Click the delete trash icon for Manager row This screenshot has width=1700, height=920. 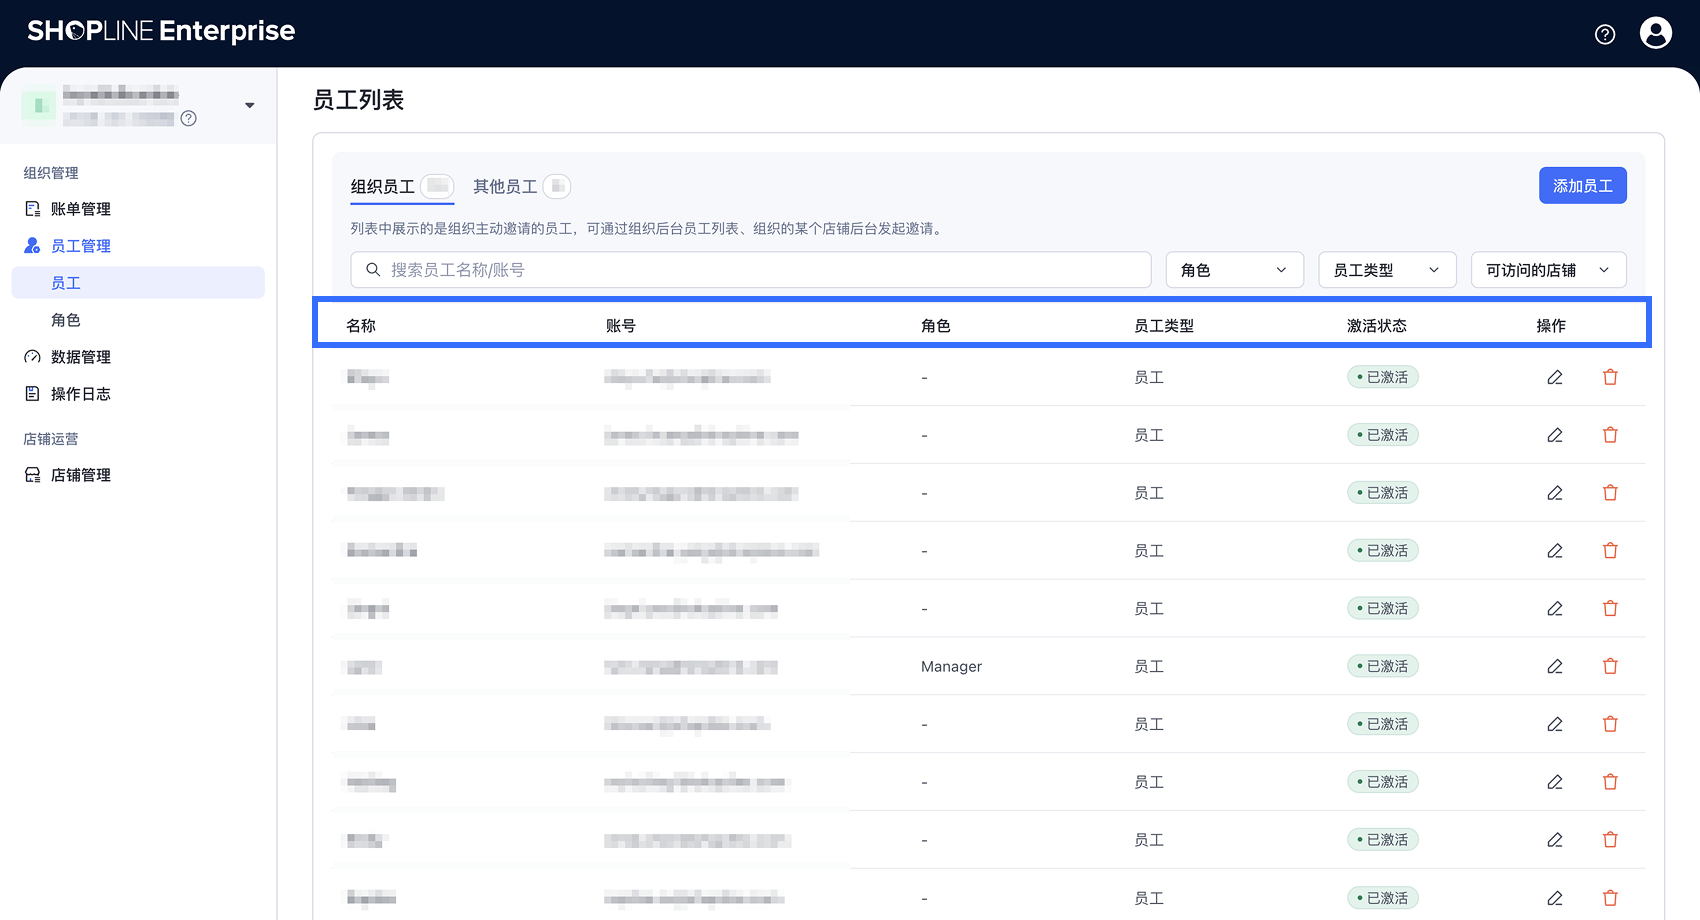(1610, 666)
